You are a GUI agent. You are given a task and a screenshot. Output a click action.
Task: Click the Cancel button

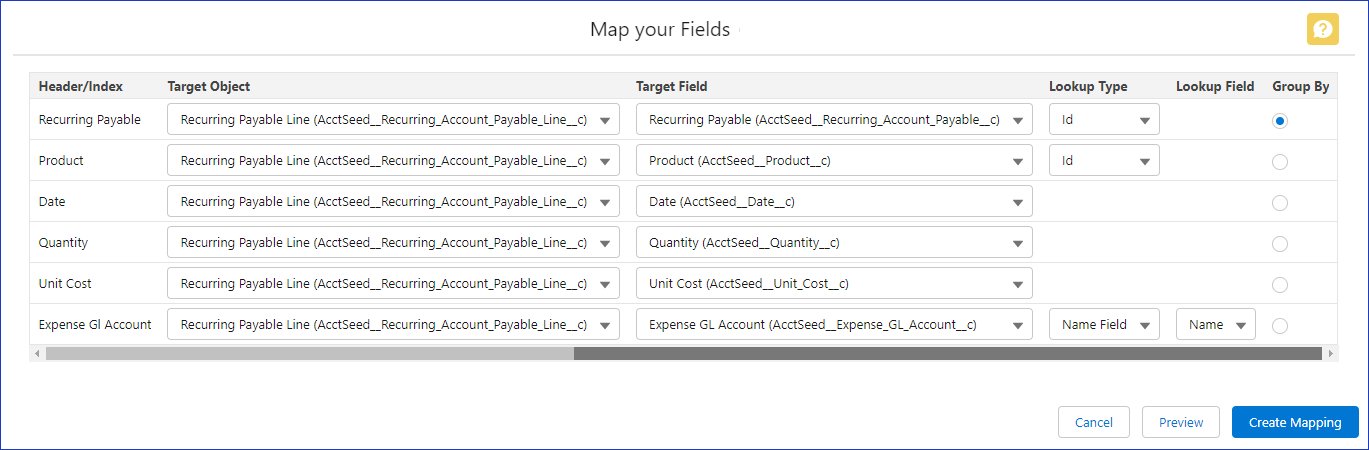point(1093,422)
